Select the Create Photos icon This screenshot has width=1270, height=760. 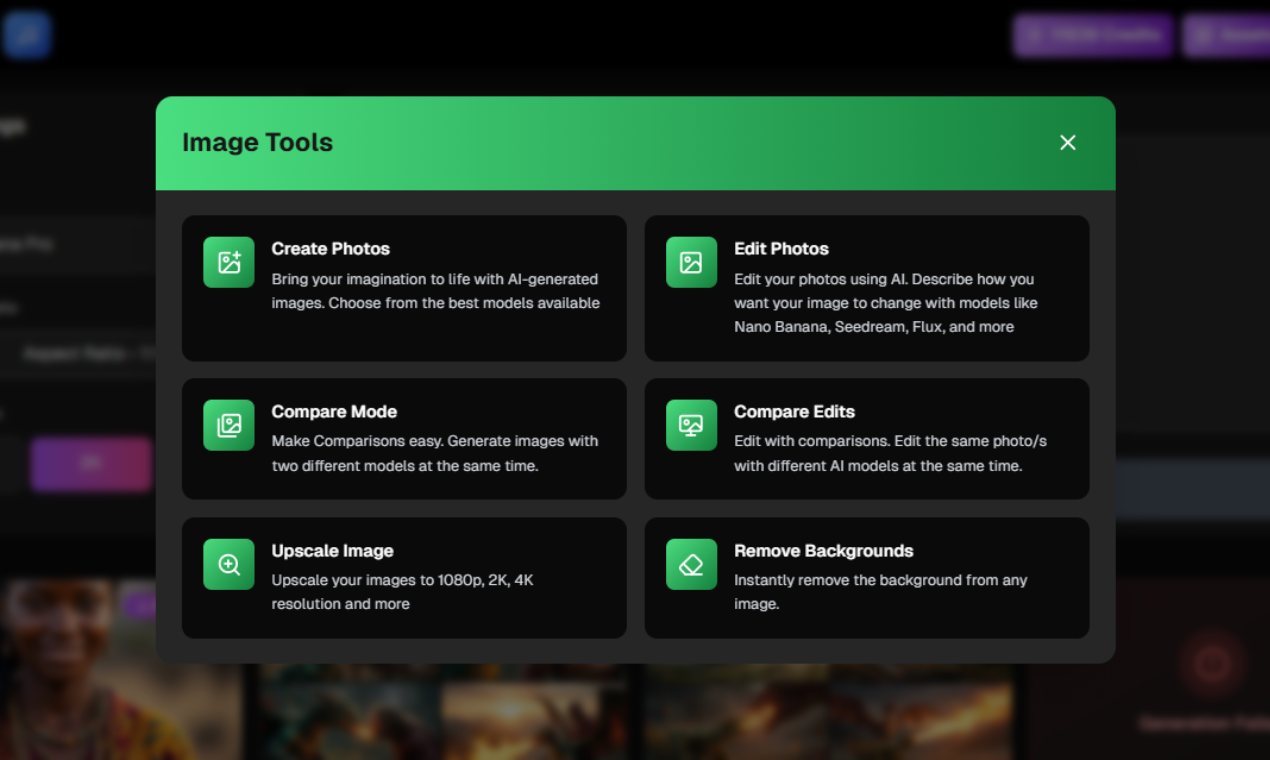coord(228,262)
